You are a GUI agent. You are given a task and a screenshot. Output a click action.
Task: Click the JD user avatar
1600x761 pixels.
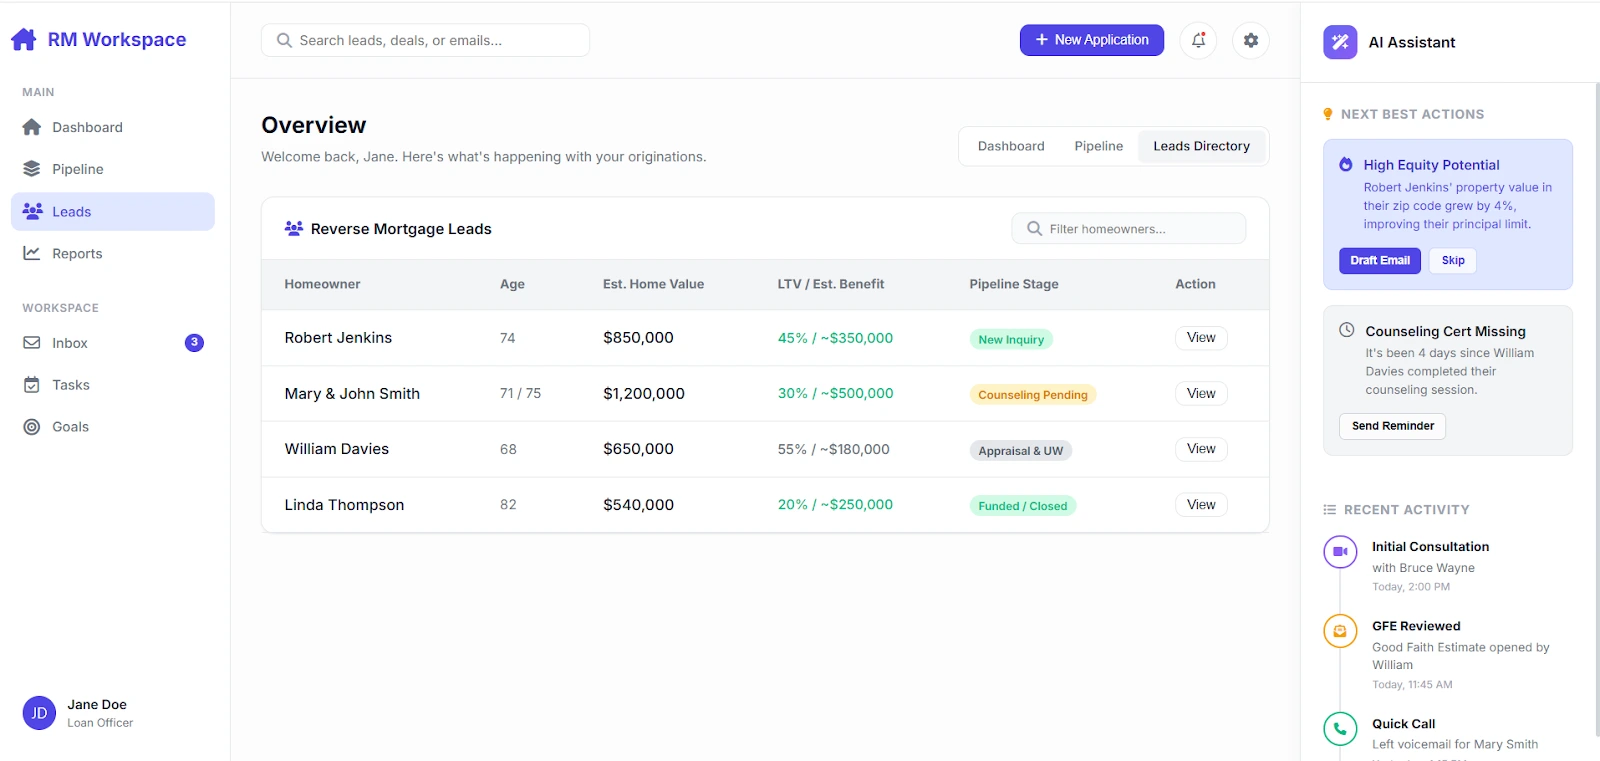tap(39, 713)
